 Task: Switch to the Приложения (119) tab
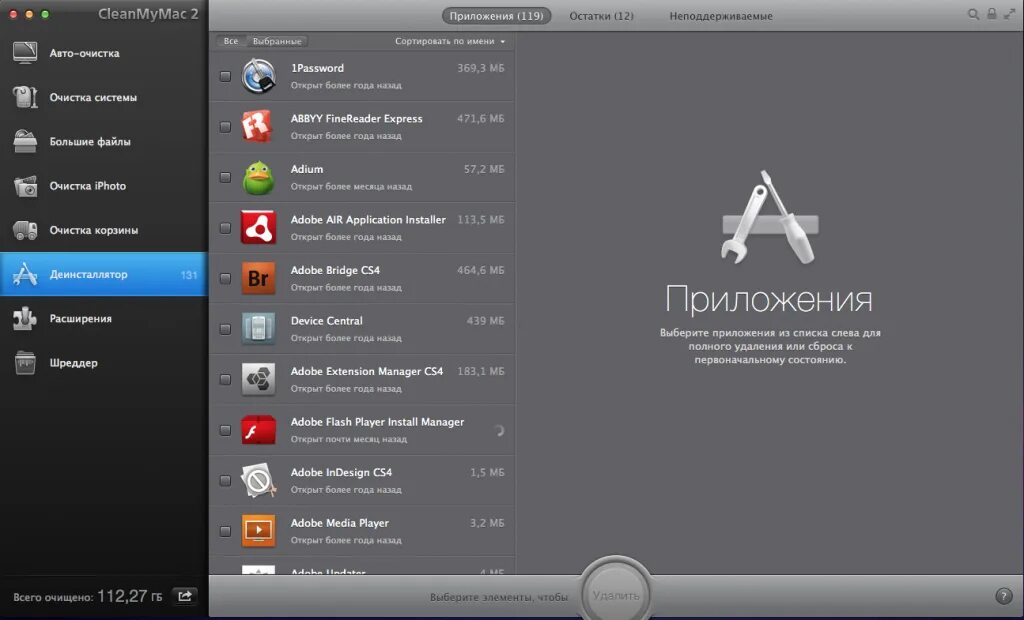coord(496,16)
